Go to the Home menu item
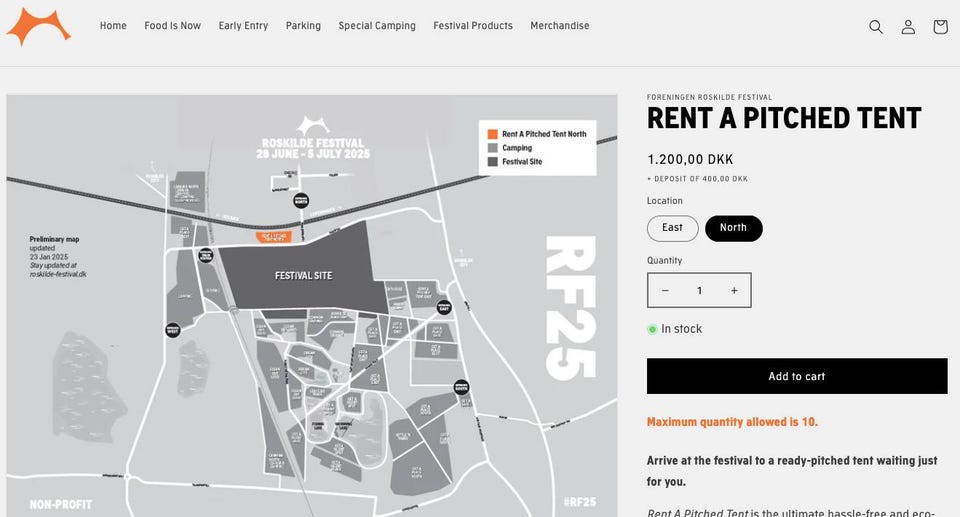960x517 pixels. [x=113, y=26]
